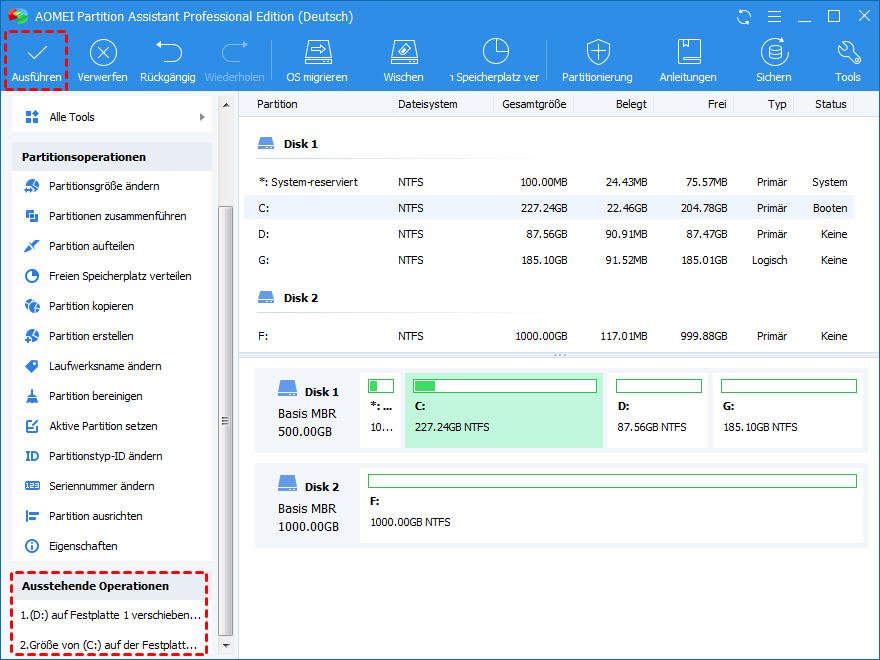Open the OS migrieren wizard
880x660 pixels.
point(317,61)
